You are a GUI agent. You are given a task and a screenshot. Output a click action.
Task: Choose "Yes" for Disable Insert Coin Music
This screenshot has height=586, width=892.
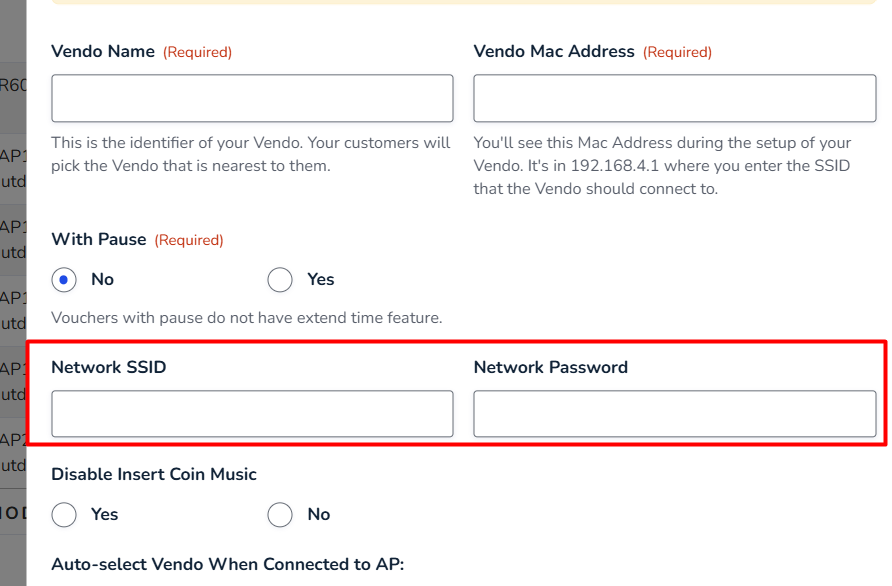coord(65,515)
